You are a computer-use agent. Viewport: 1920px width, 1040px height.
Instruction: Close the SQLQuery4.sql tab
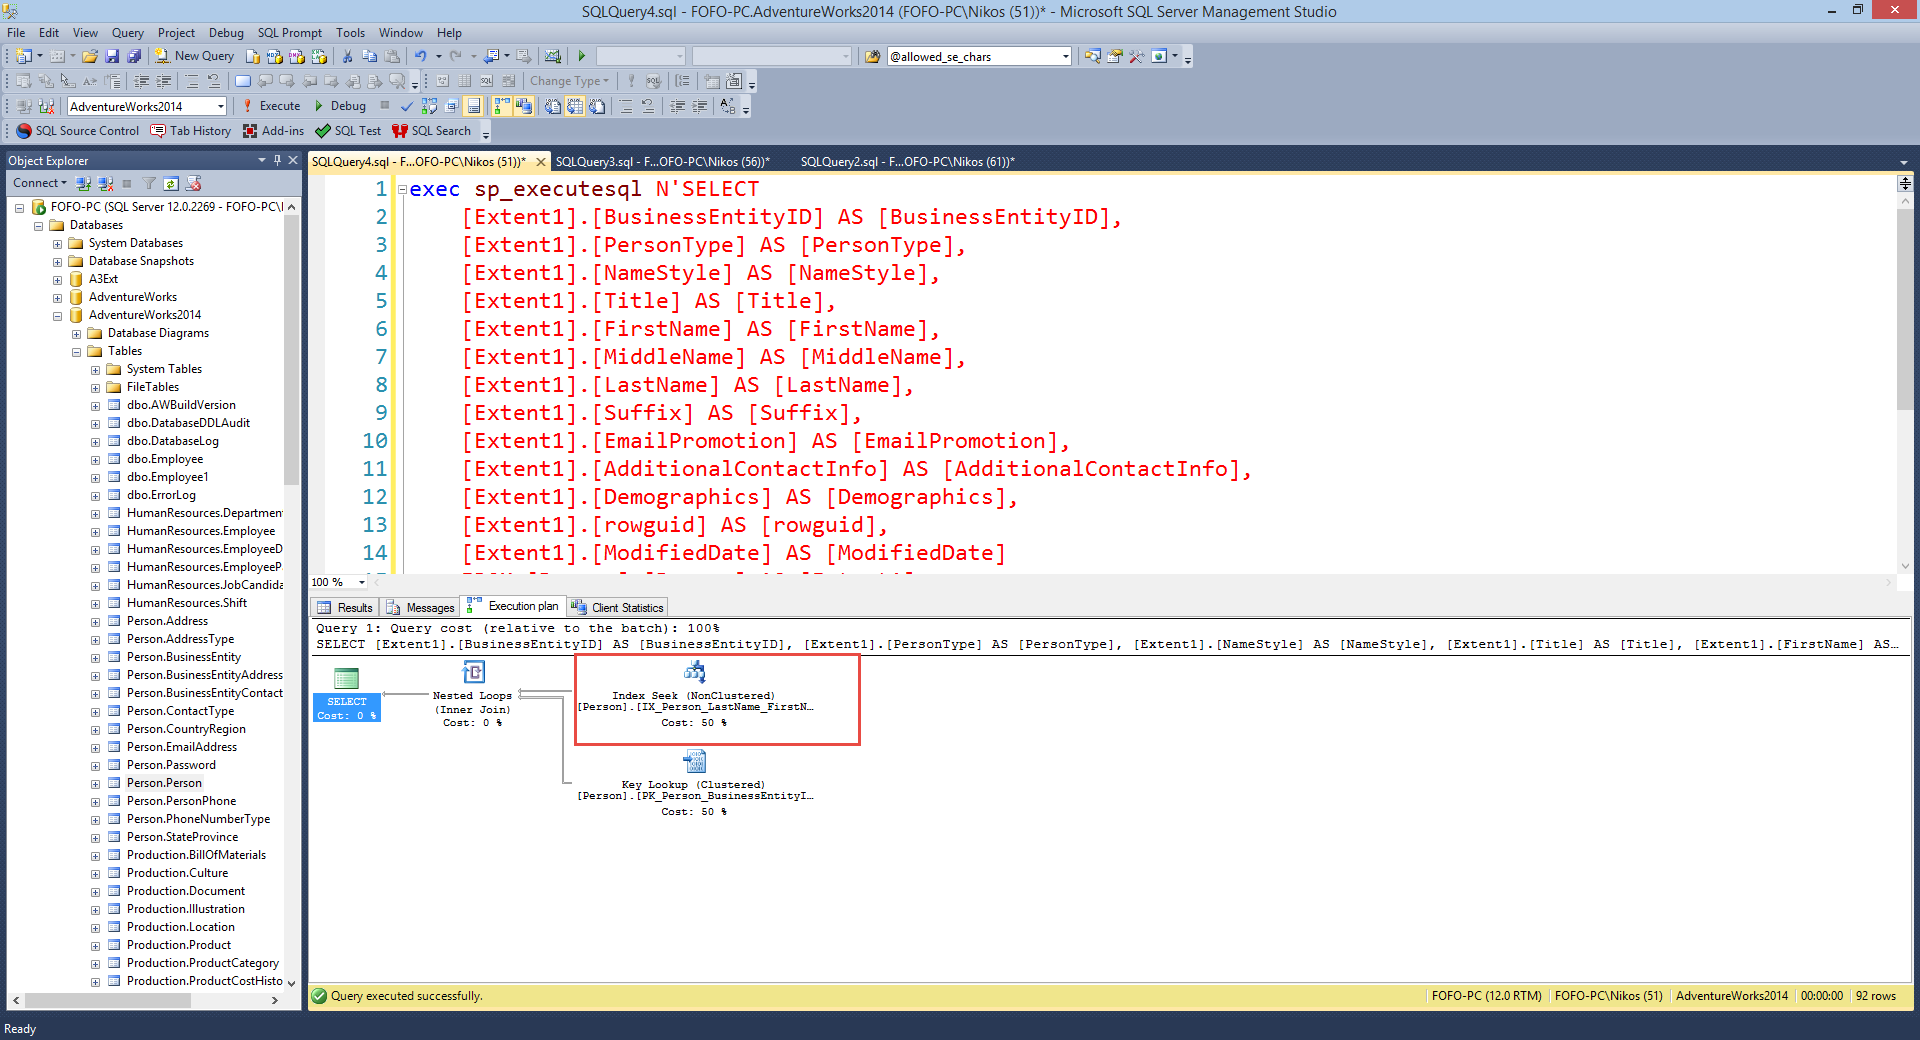click(x=541, y=162)
